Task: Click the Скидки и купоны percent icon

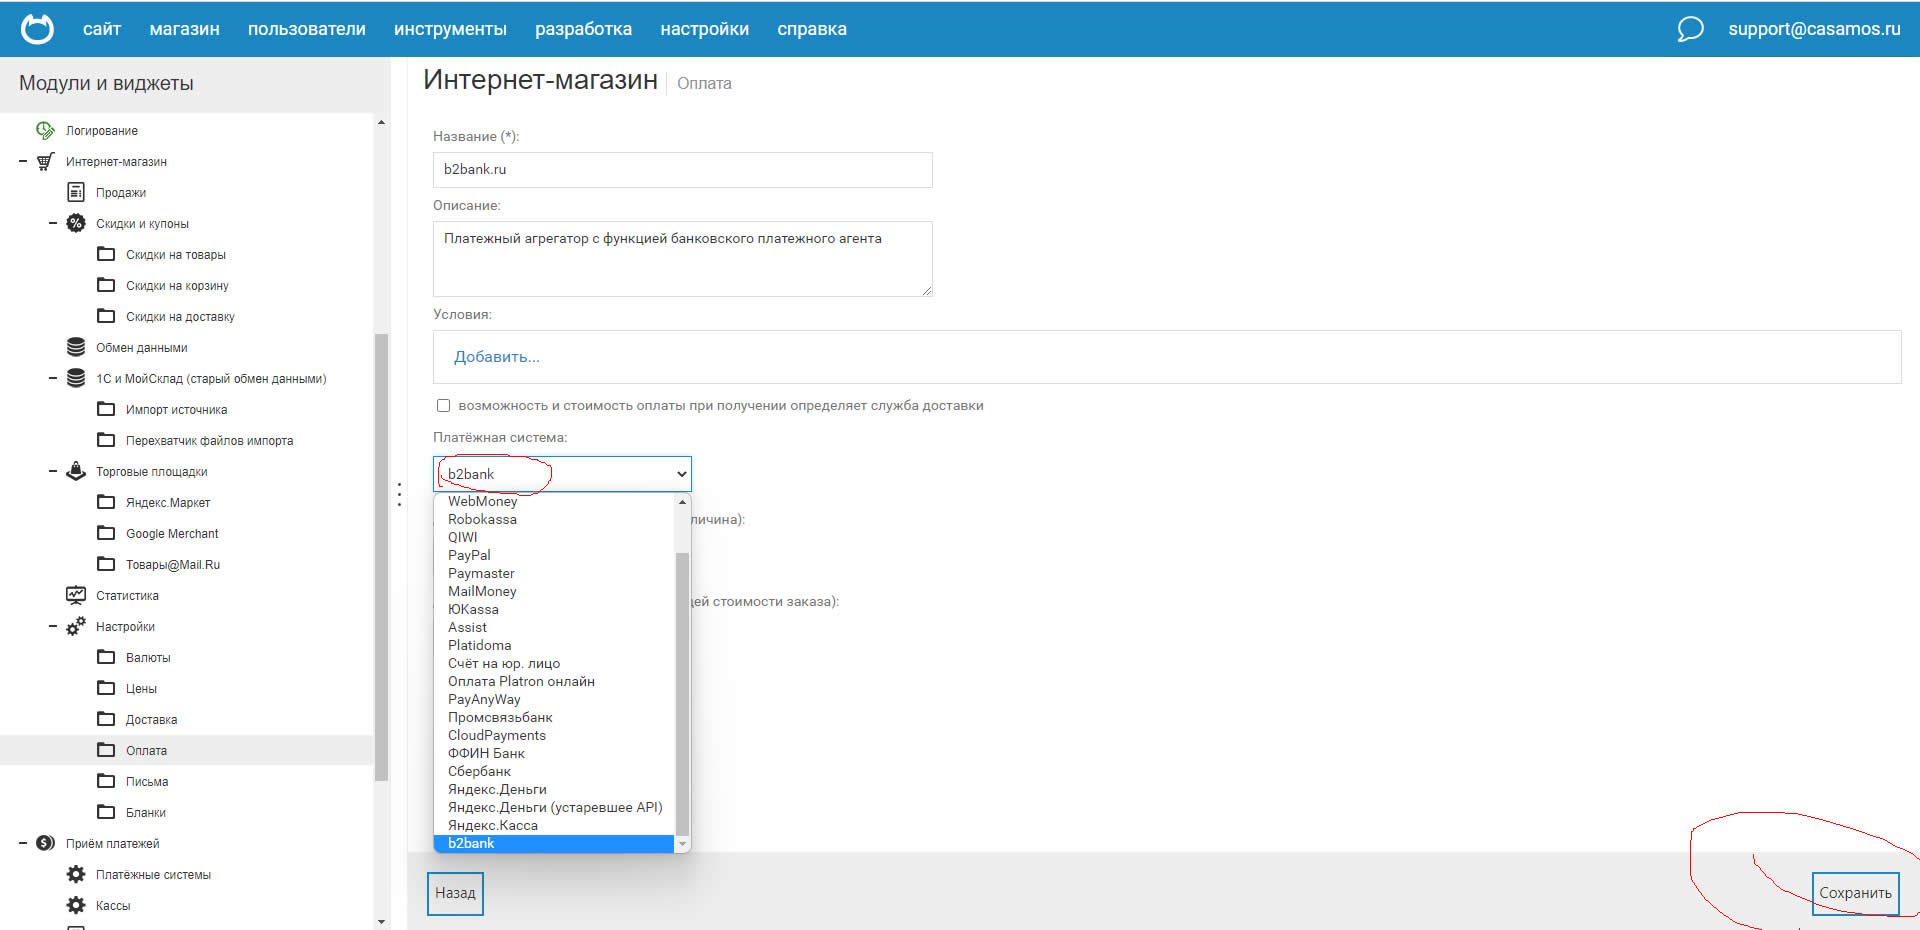Action: click(76, 223)
